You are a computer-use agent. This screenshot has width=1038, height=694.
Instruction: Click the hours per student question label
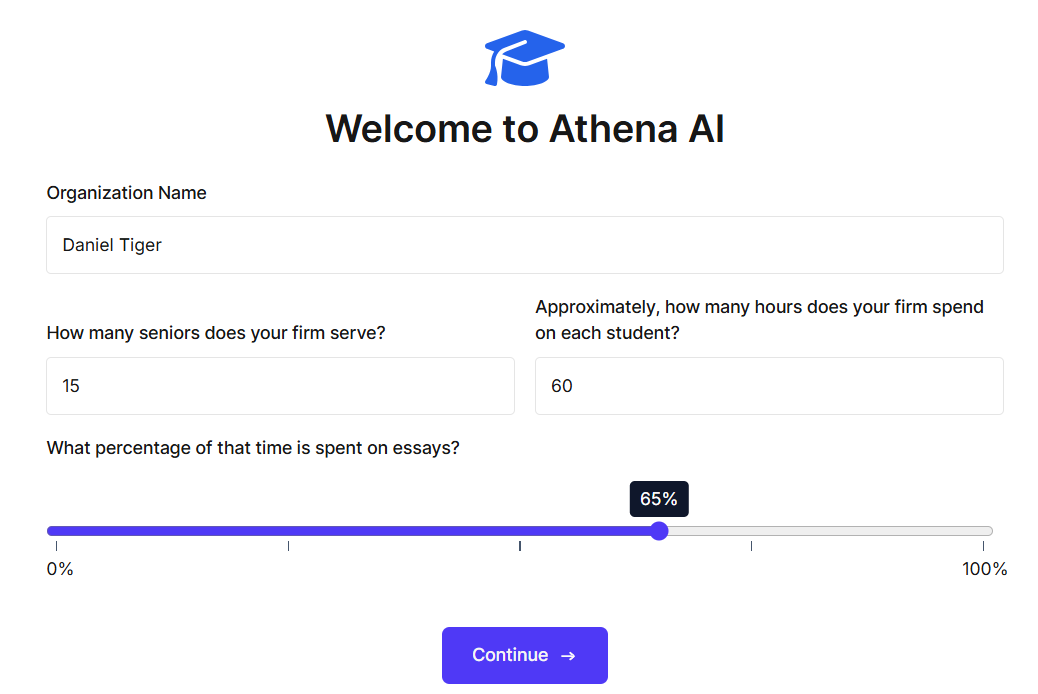pos(759,320)
